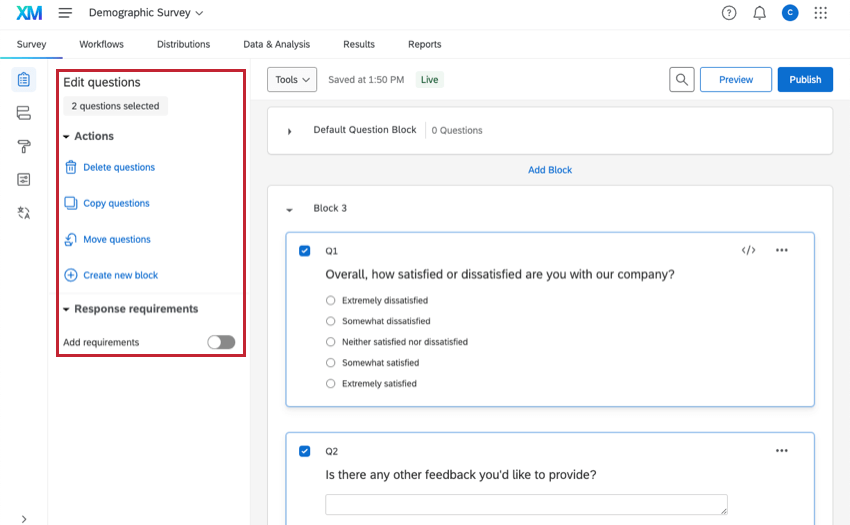850x525 pixels.
Task: Uncheck the Q1 question checkbox
Action: (x=305, y=251)
